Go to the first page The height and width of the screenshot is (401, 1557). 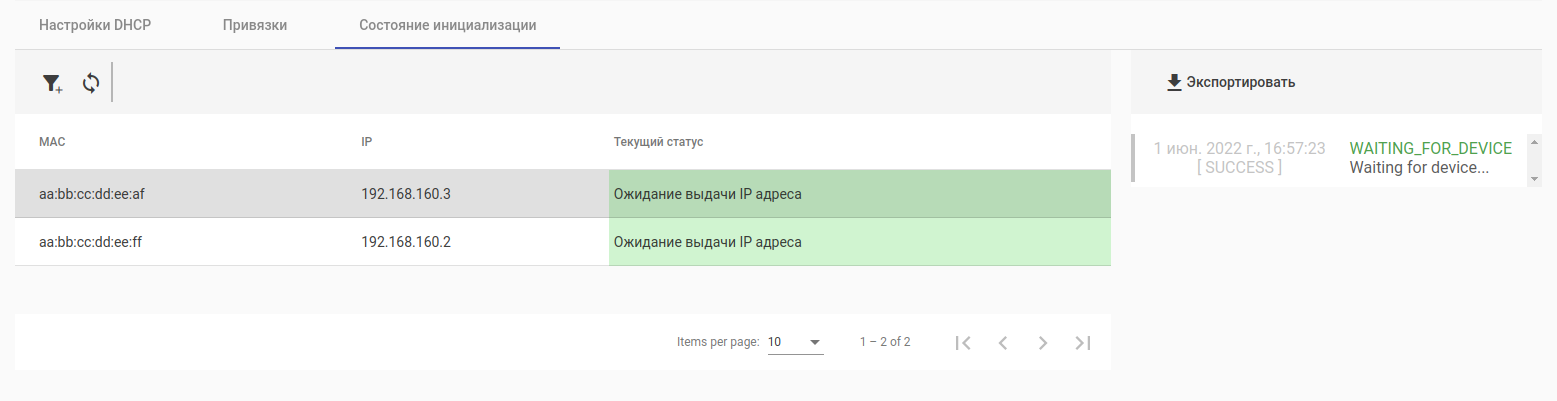963,342
